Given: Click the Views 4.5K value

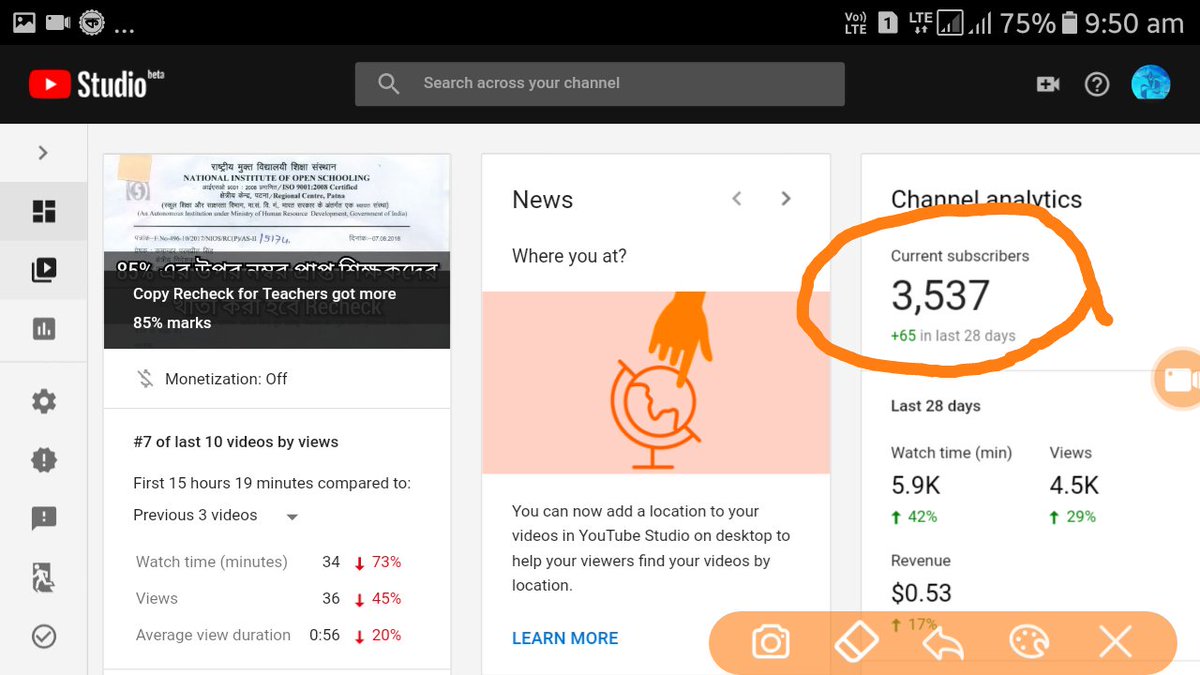Looking at the screenshot, I should click(x=1074, y=485).
